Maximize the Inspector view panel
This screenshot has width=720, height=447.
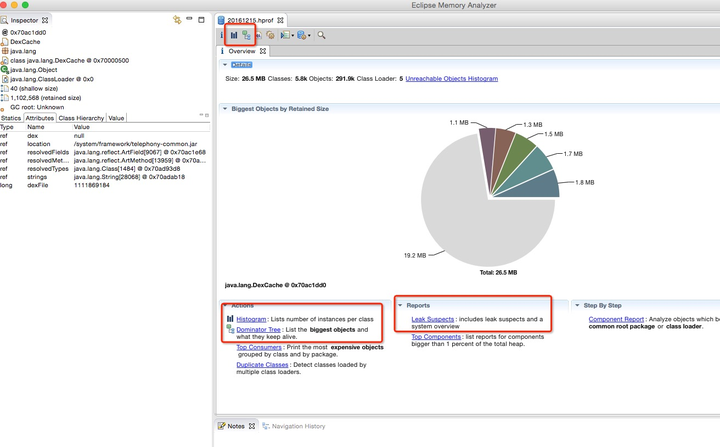[201, 19]
